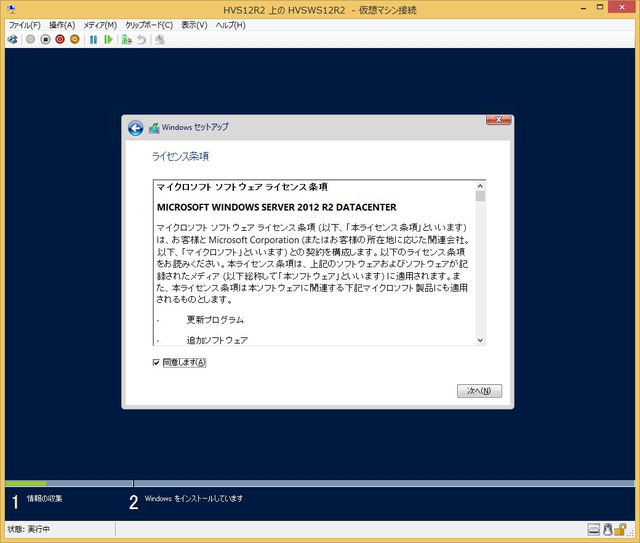Click the greyed-out enhanced session toolbar icon
The image size is (640, 543).
(x=160, y=40)
